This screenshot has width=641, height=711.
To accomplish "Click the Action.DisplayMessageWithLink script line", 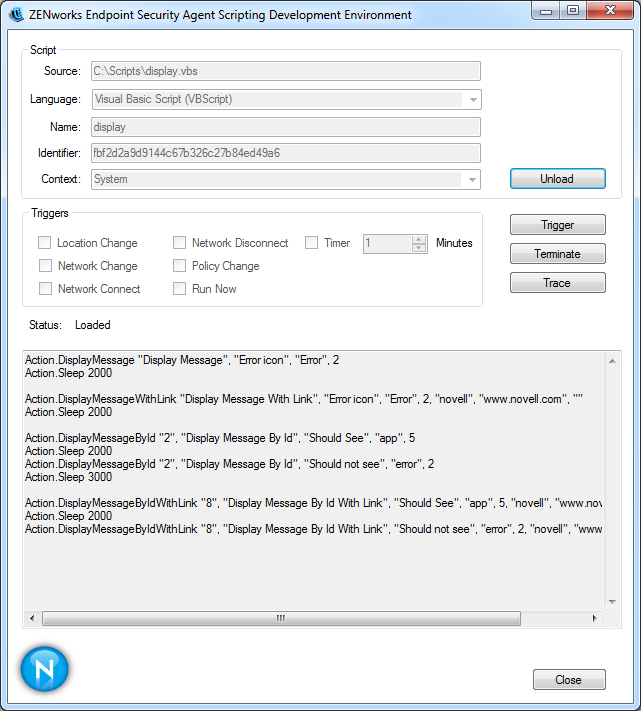I will 304,399.
